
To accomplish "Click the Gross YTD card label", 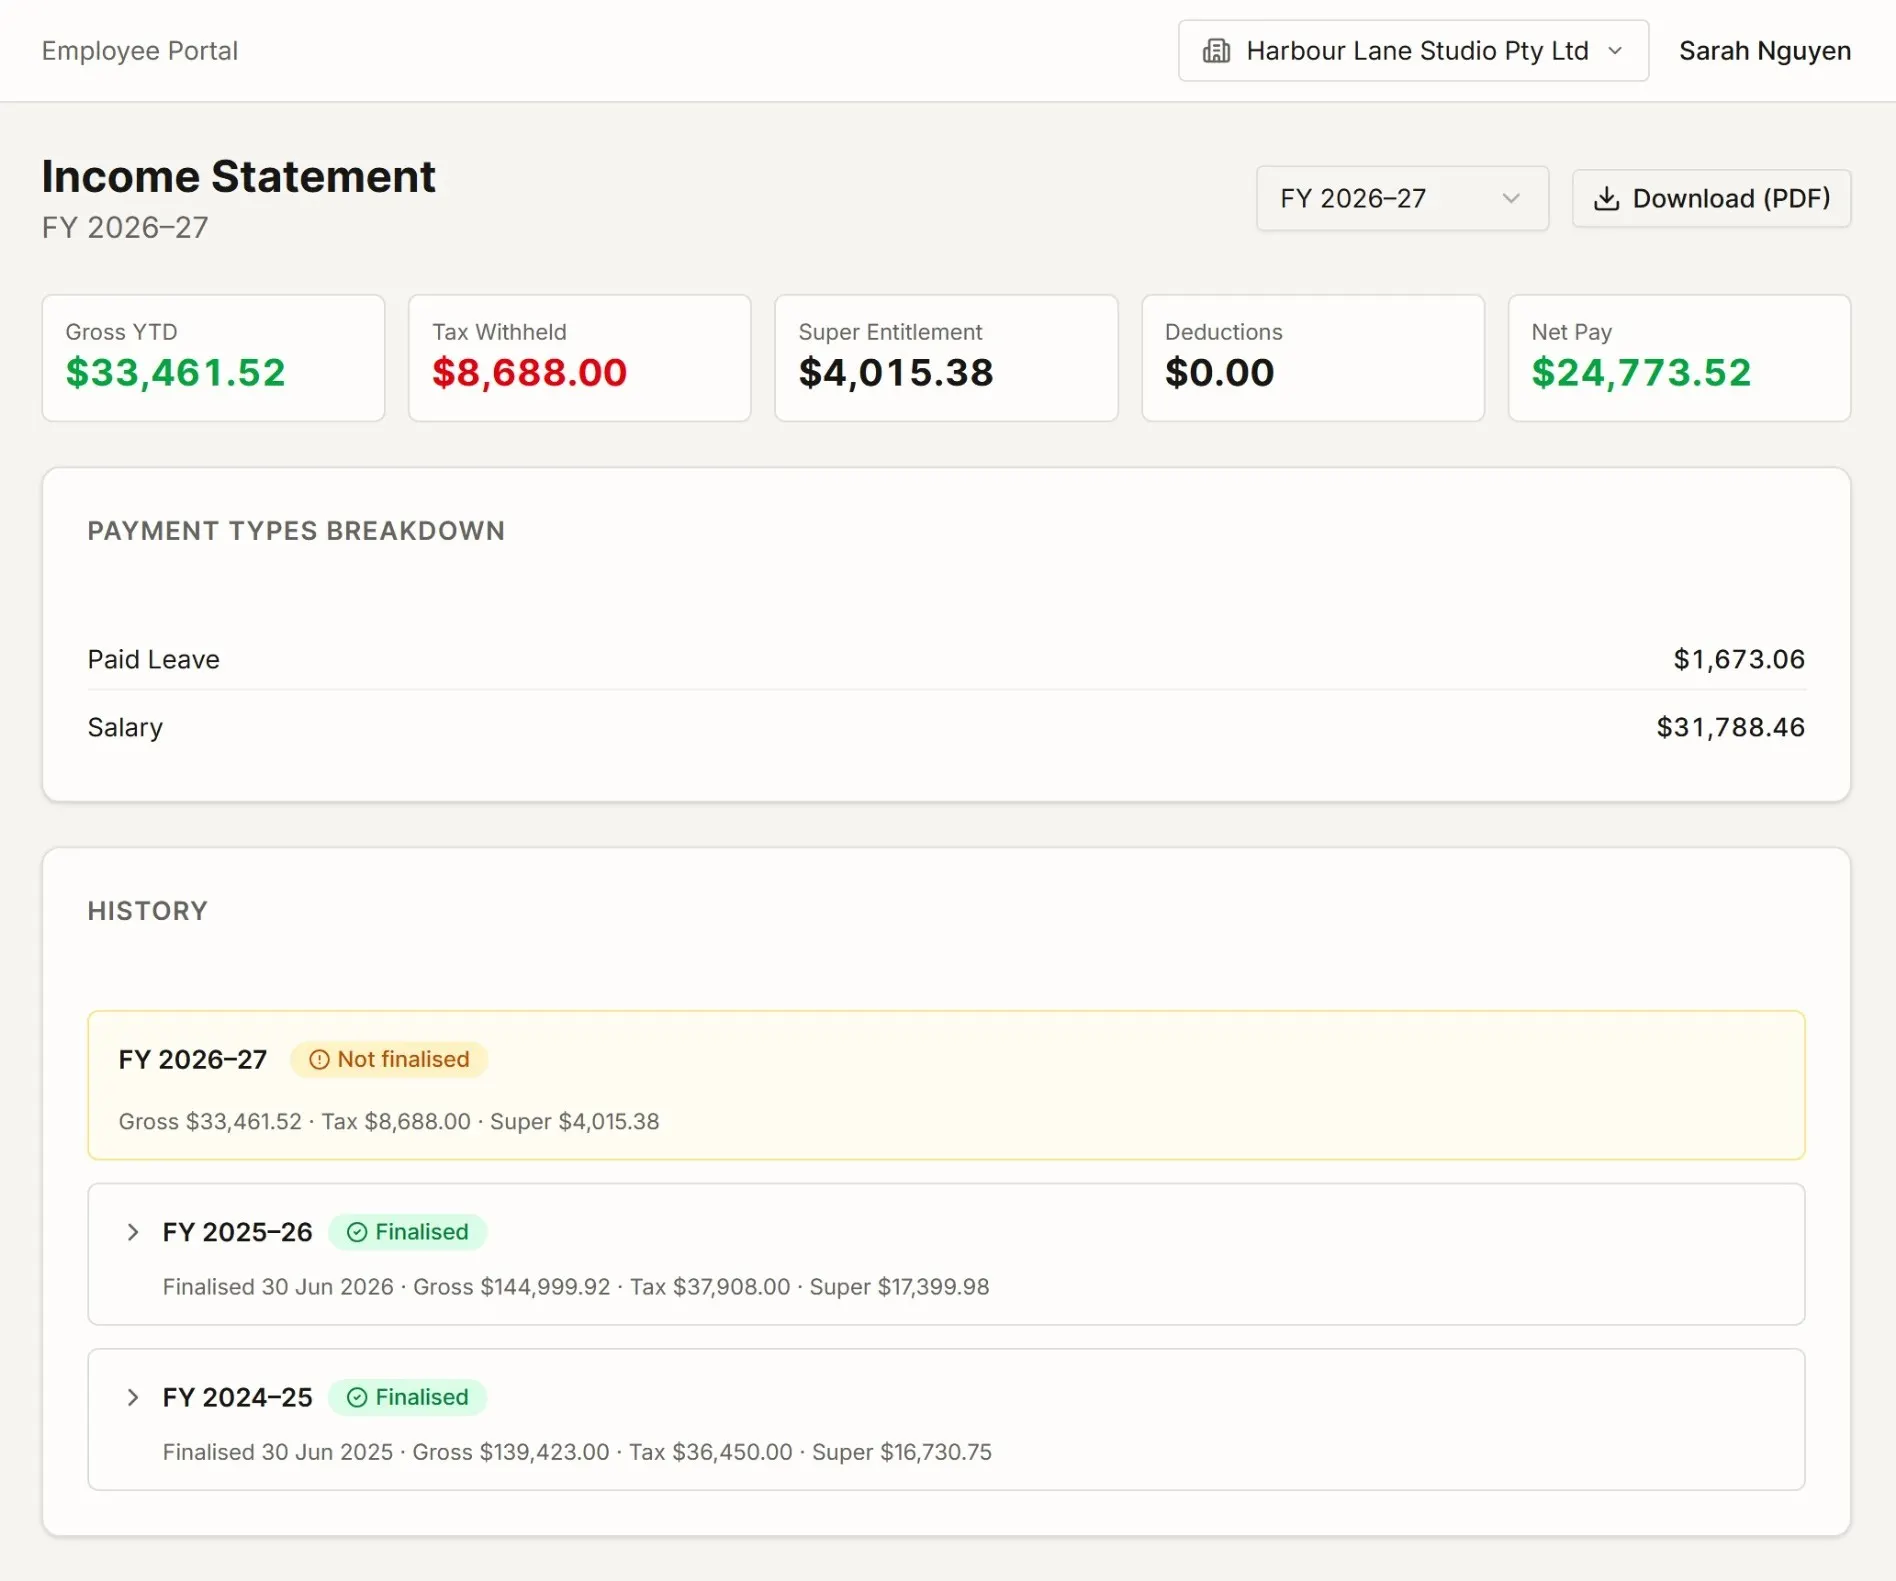I will coord(122,332).
